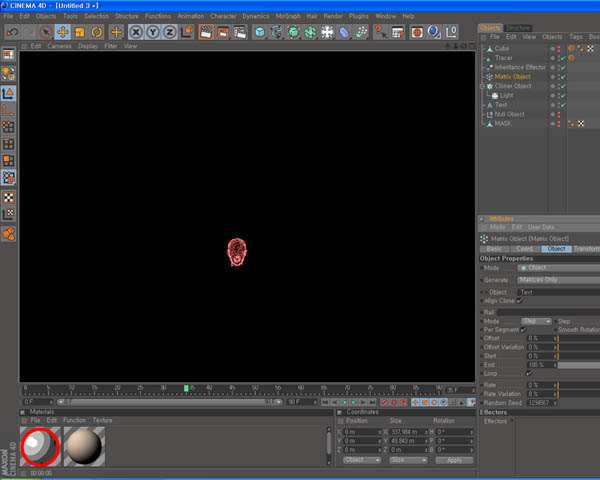Select the tan sphere material thumbnail
The width and height of the screenshot is (600, 480).
click(x=84, y=447)
